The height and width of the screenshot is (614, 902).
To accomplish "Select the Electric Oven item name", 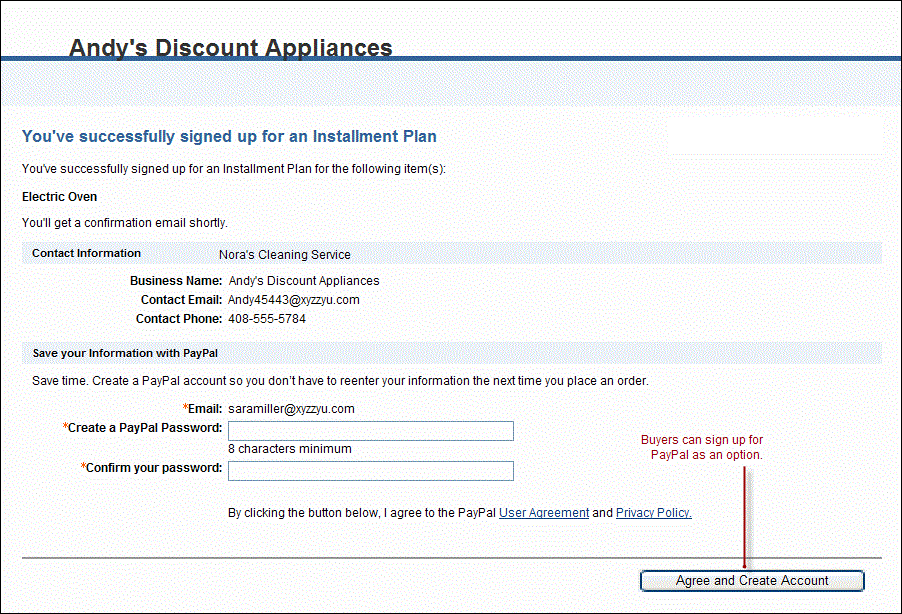I will tap(60, 197).
